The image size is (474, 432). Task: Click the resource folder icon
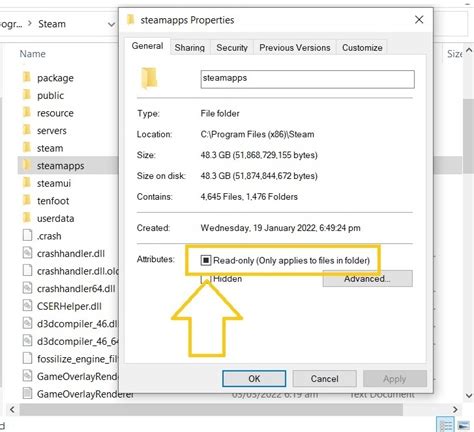pos(27,113)
